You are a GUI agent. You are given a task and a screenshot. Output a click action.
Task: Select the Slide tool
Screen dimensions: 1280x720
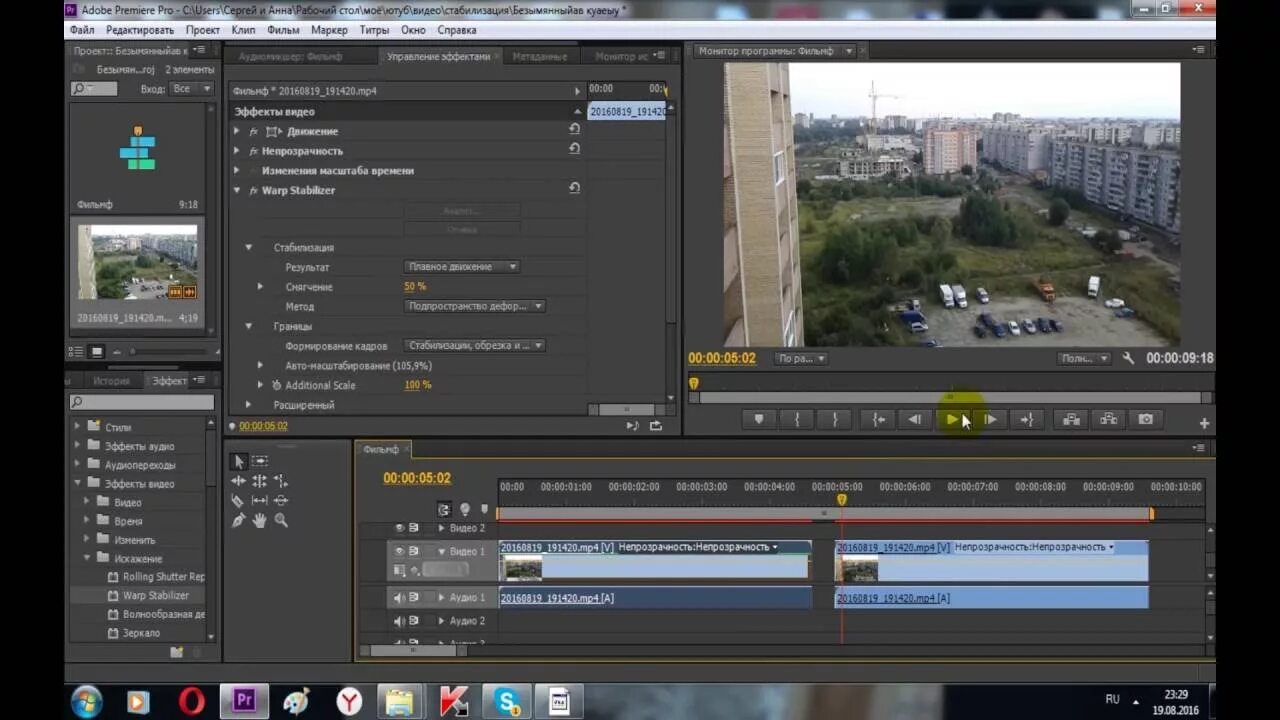click(281, 500)
